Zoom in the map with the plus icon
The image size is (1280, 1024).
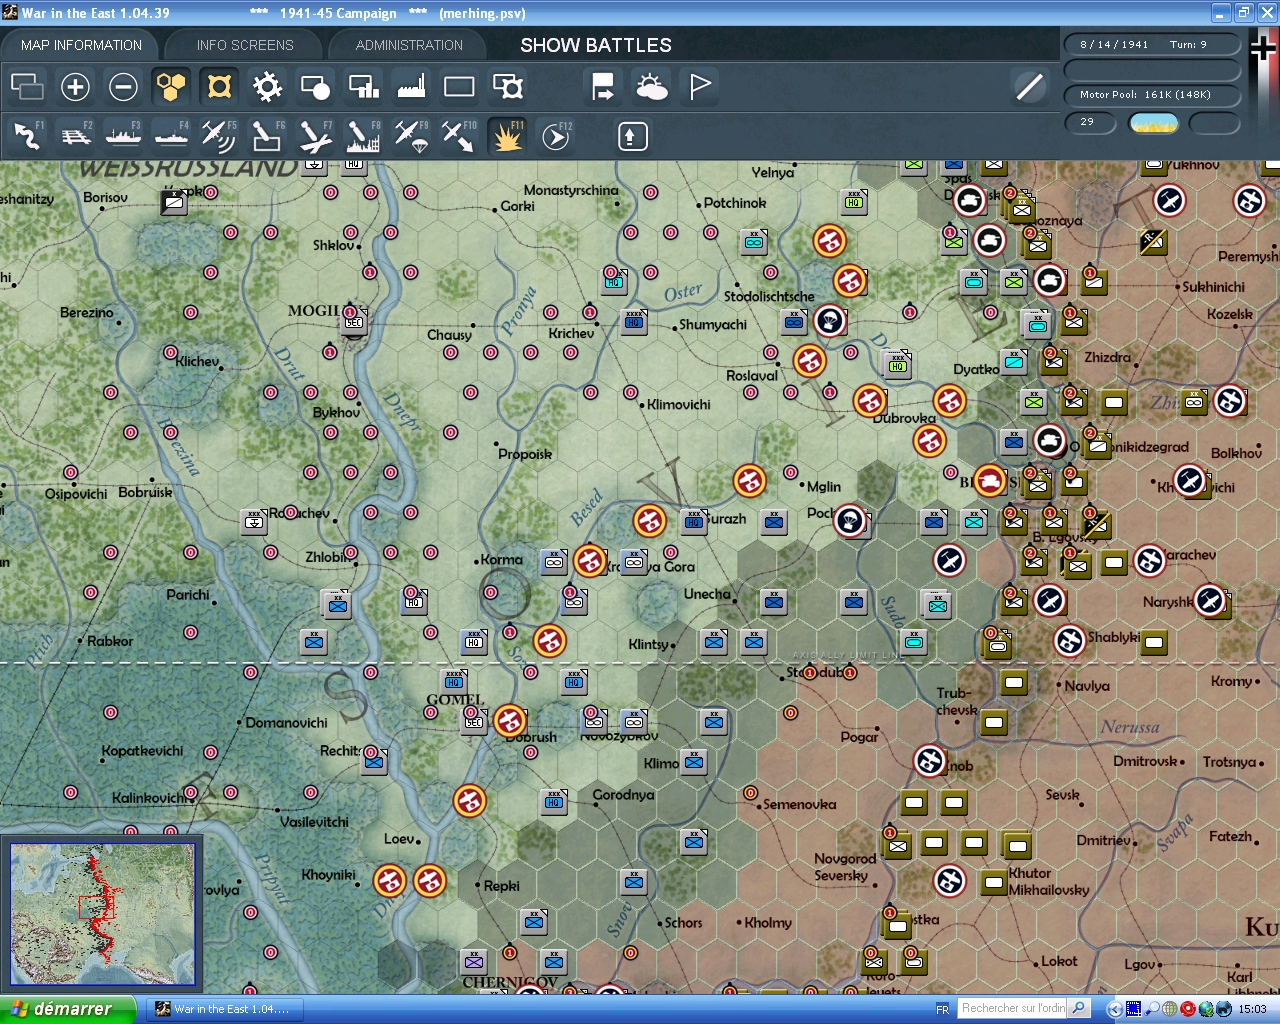click(x=75, y=87)
